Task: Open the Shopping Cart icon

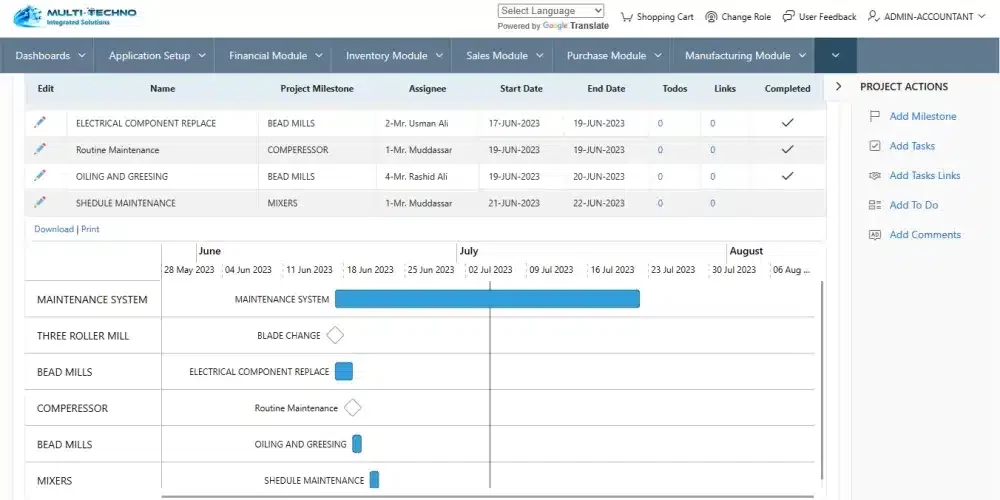Action: point(627,17)
